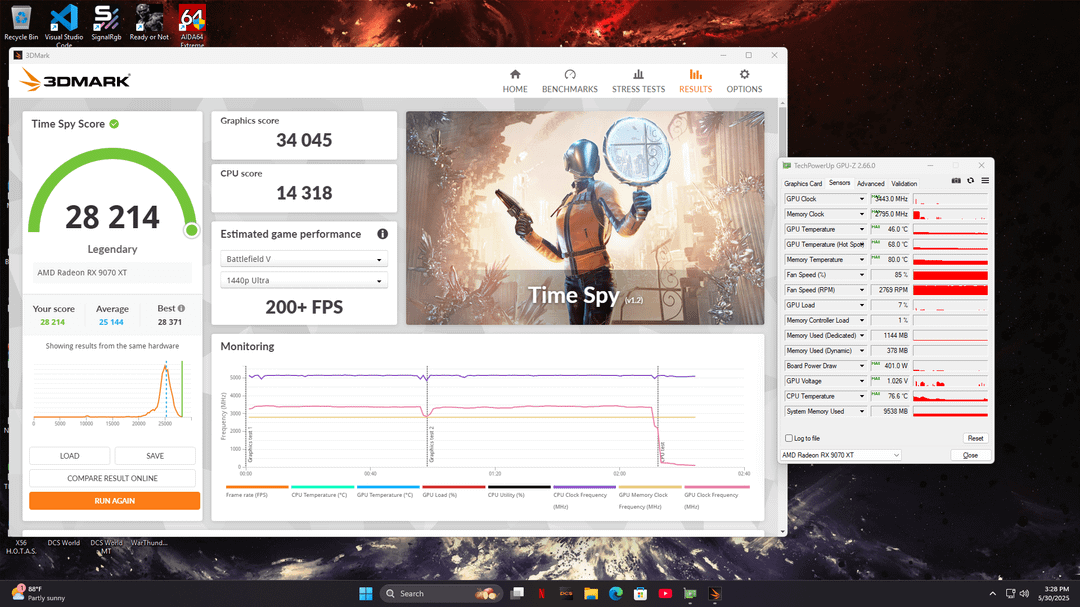
Task: Switch to GPU-Z taskbar icon
Action: (x=690, y=593)
